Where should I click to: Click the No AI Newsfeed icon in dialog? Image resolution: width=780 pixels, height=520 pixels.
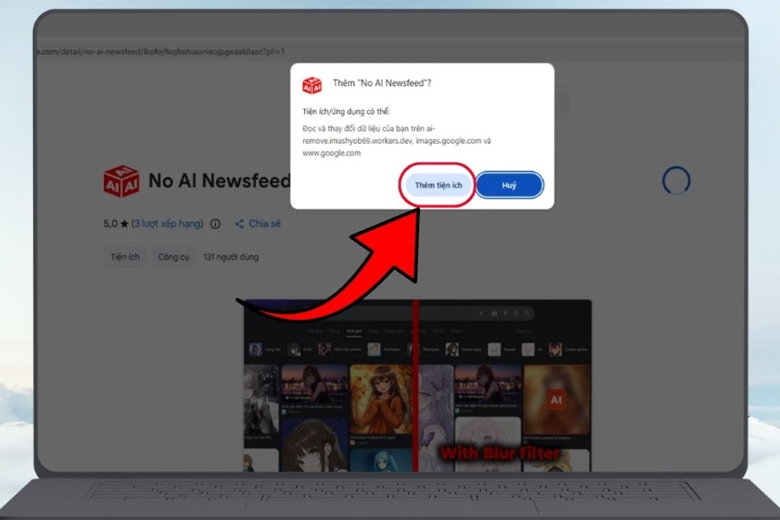312,85
